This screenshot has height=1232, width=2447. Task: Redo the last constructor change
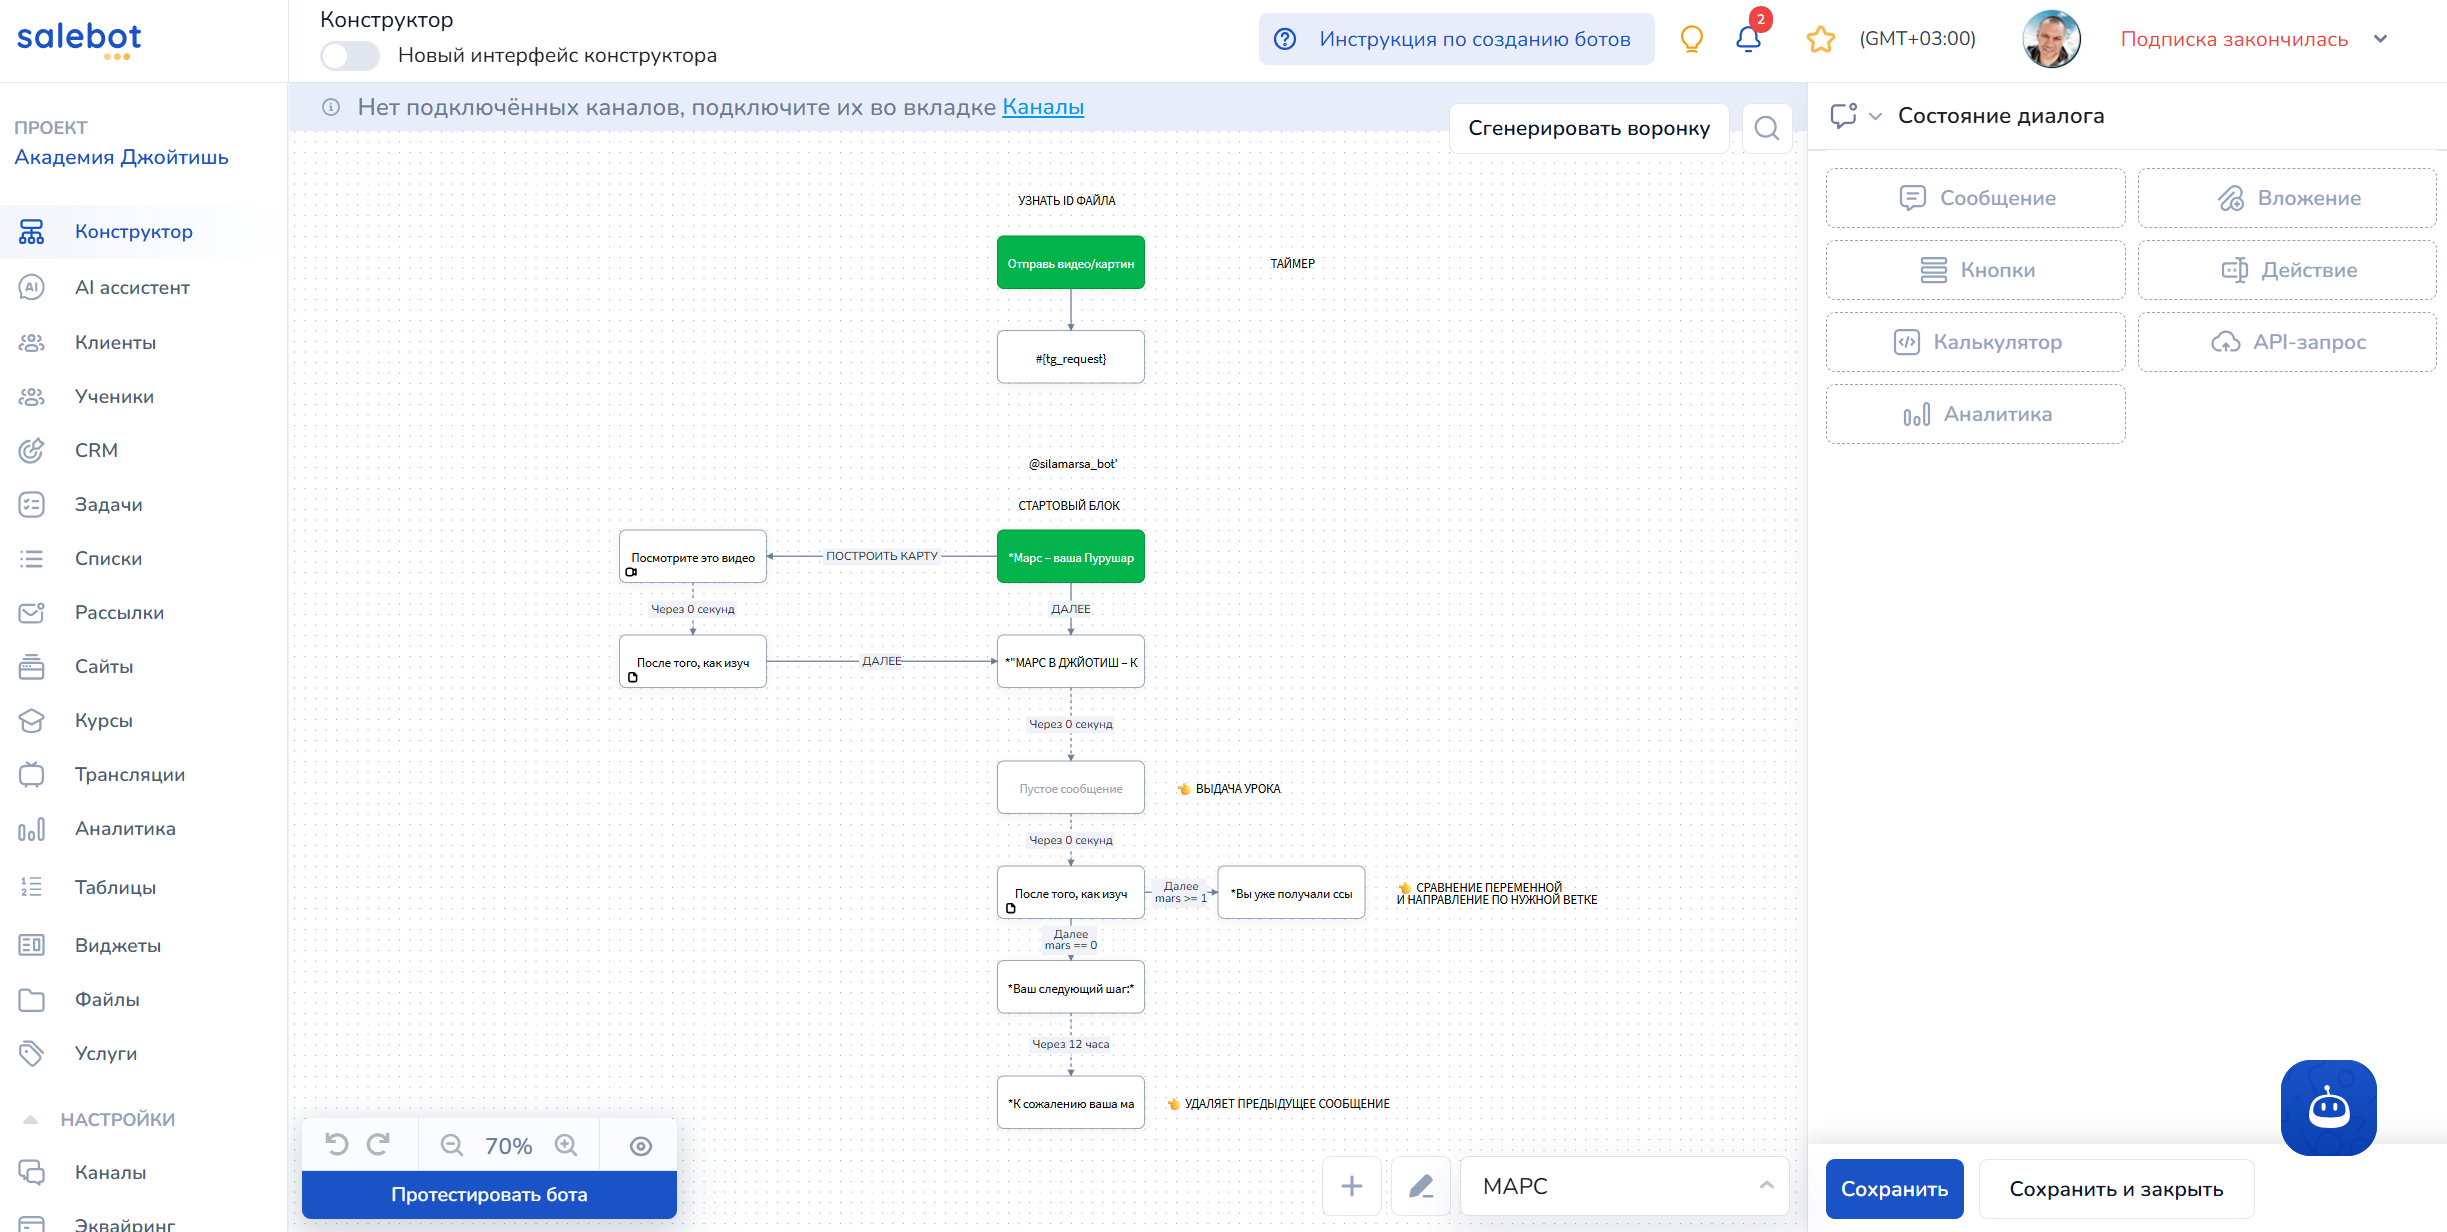pyautogui.click(x=378, y=1145)
